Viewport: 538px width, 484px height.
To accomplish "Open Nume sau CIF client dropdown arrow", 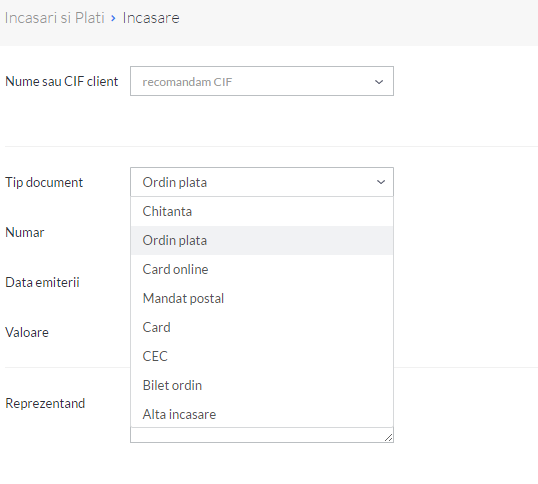I will click(x=379, y=82).
